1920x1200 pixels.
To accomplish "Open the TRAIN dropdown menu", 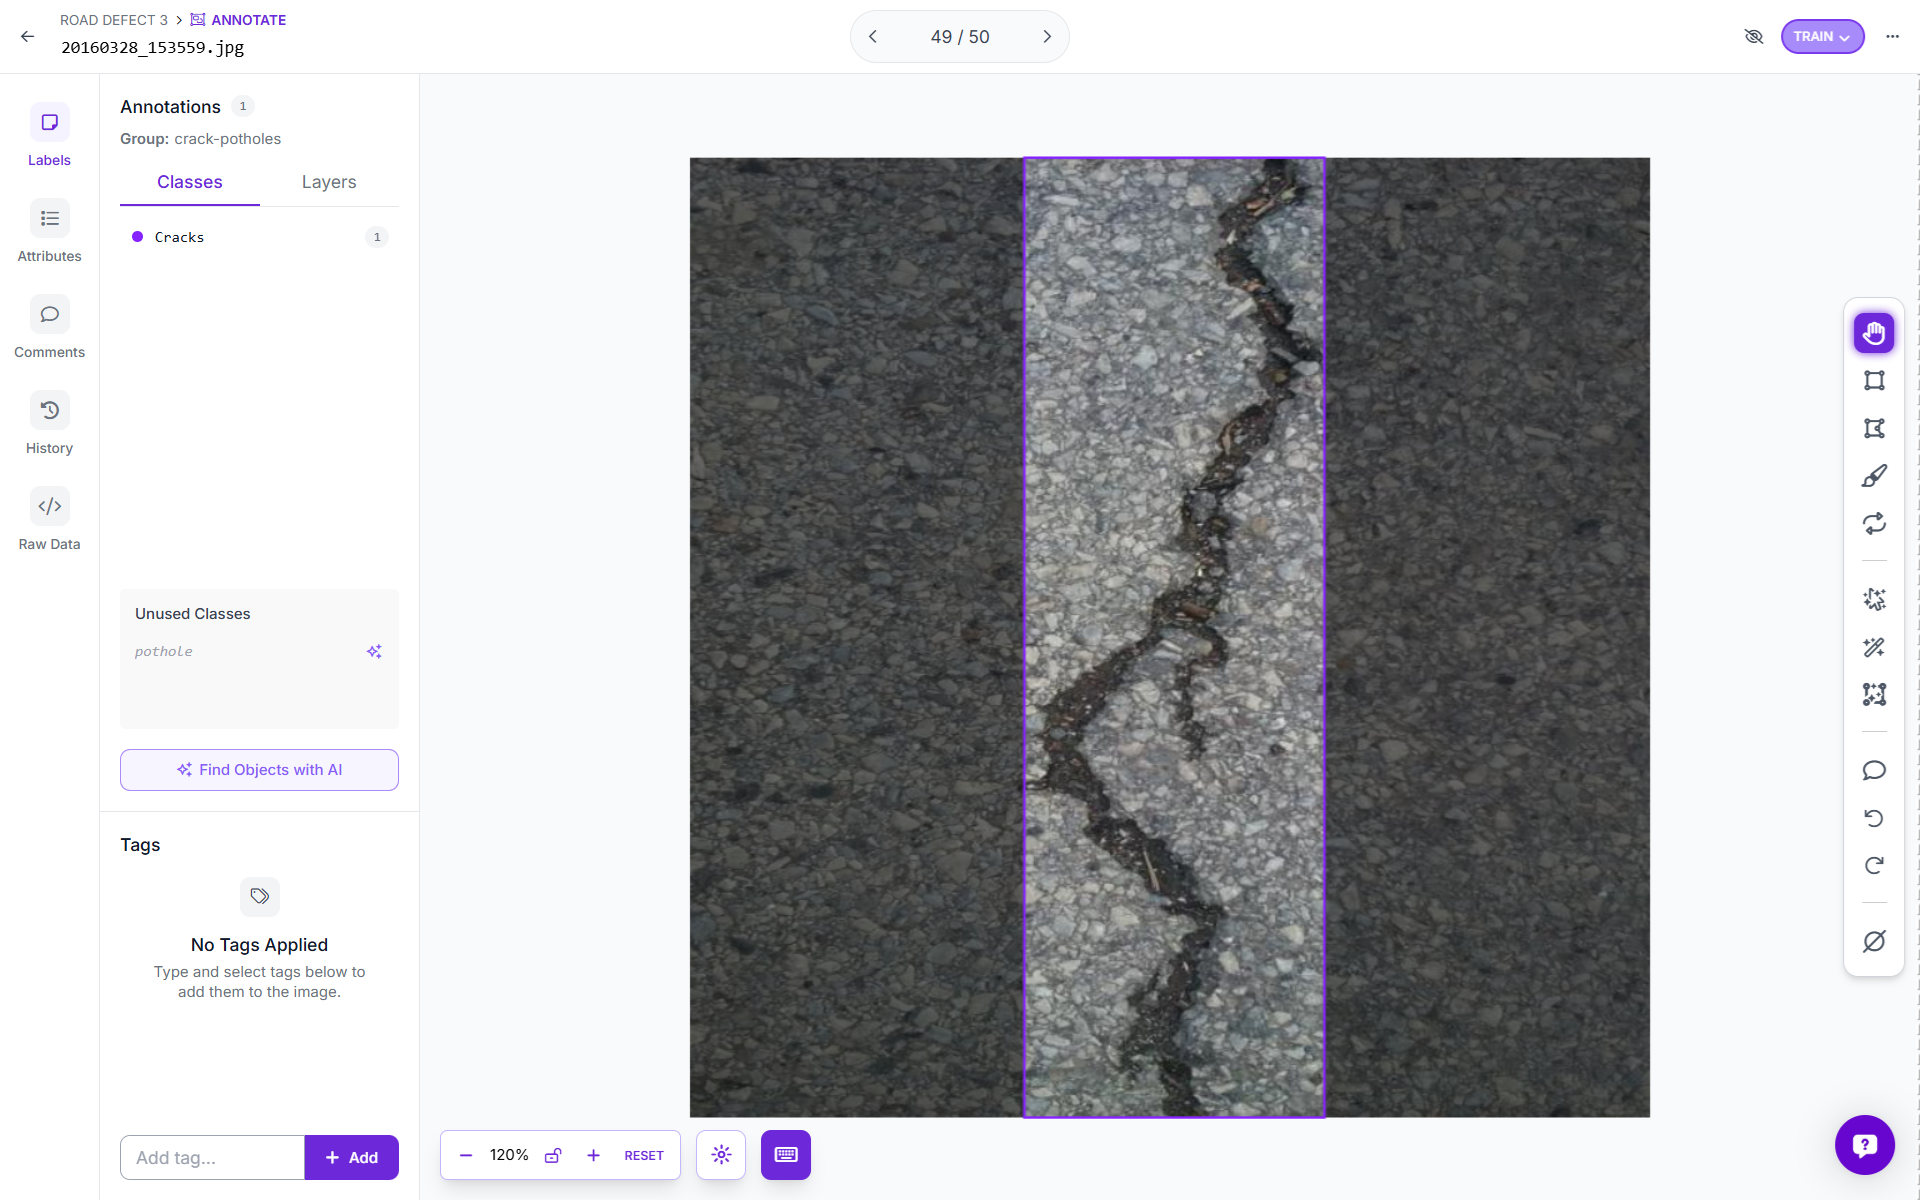I will pyautogui.click(x=1821, y=36).
